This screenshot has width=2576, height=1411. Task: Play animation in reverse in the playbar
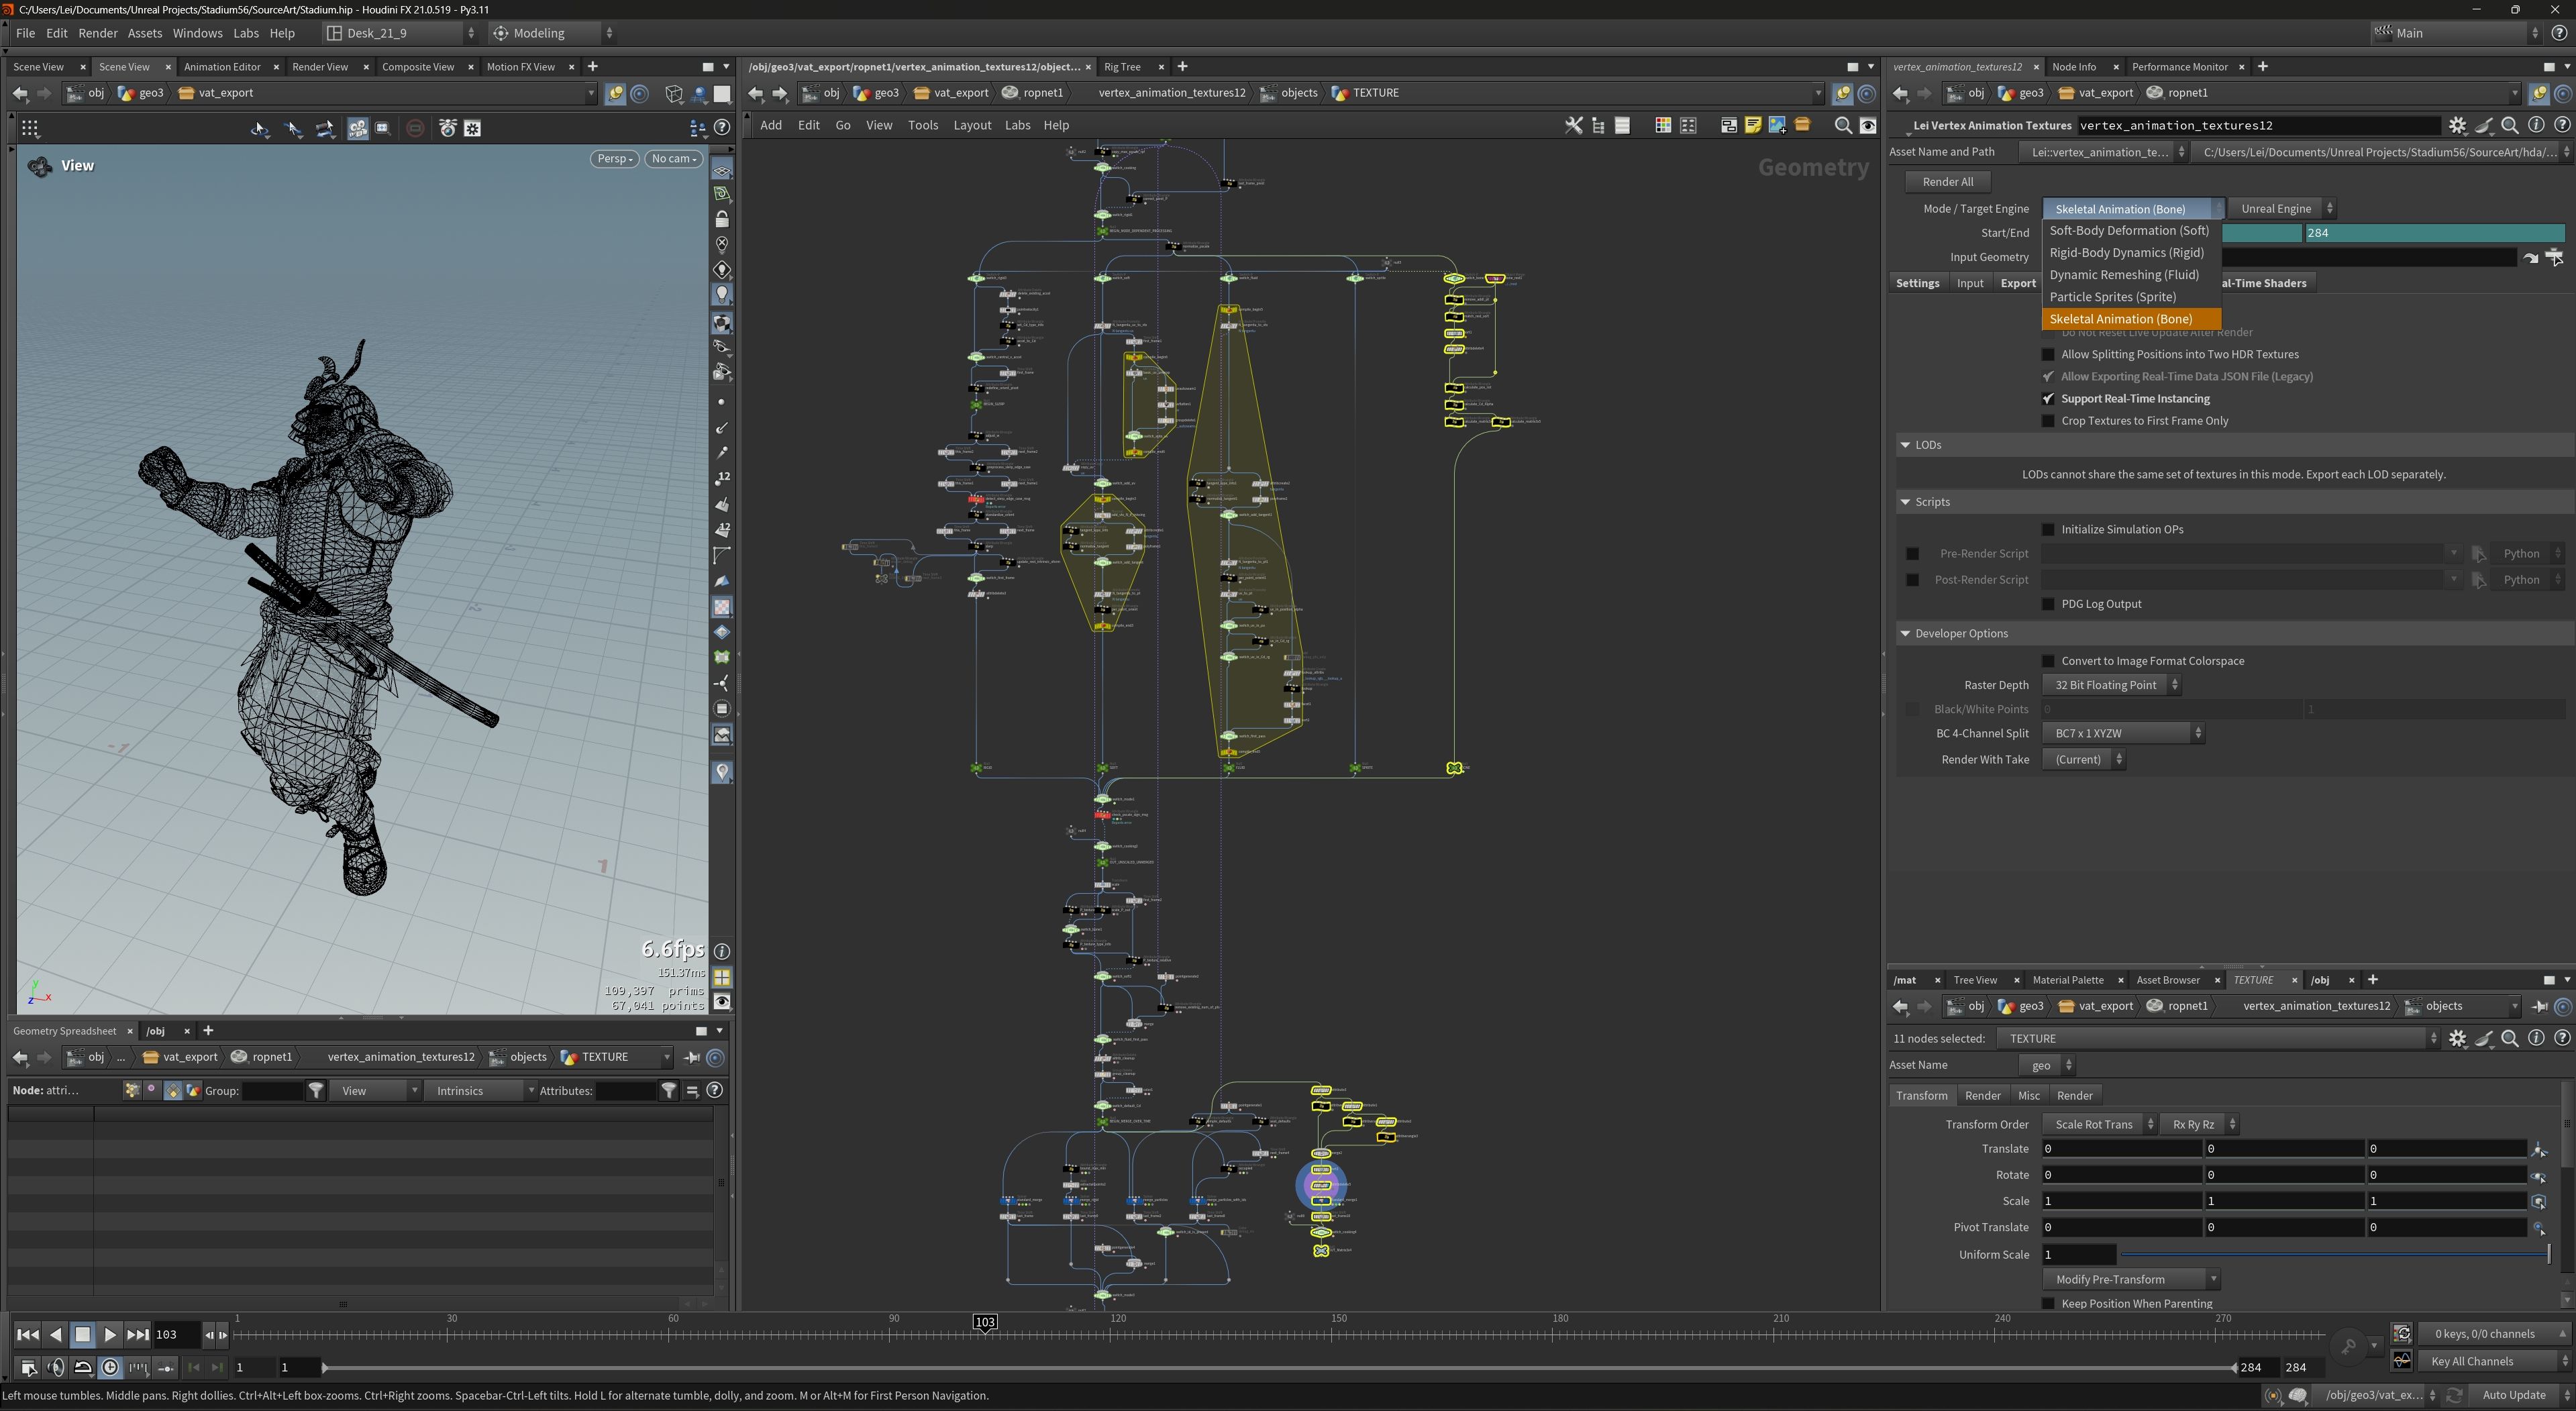[x=56, y=1334]
